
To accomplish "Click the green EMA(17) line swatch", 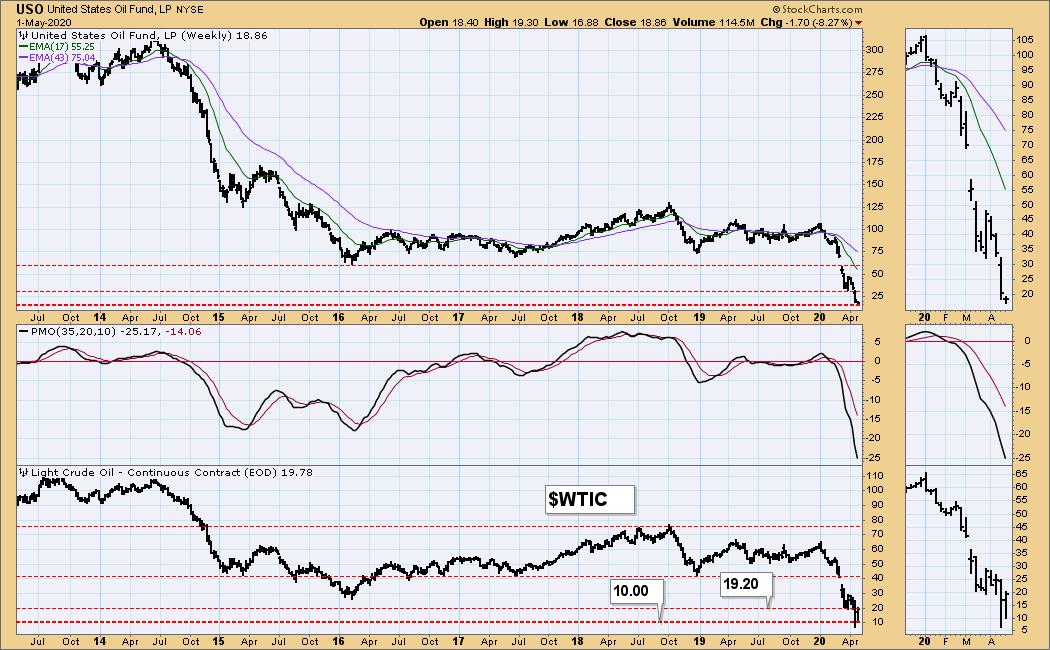I will pos(24,47).
